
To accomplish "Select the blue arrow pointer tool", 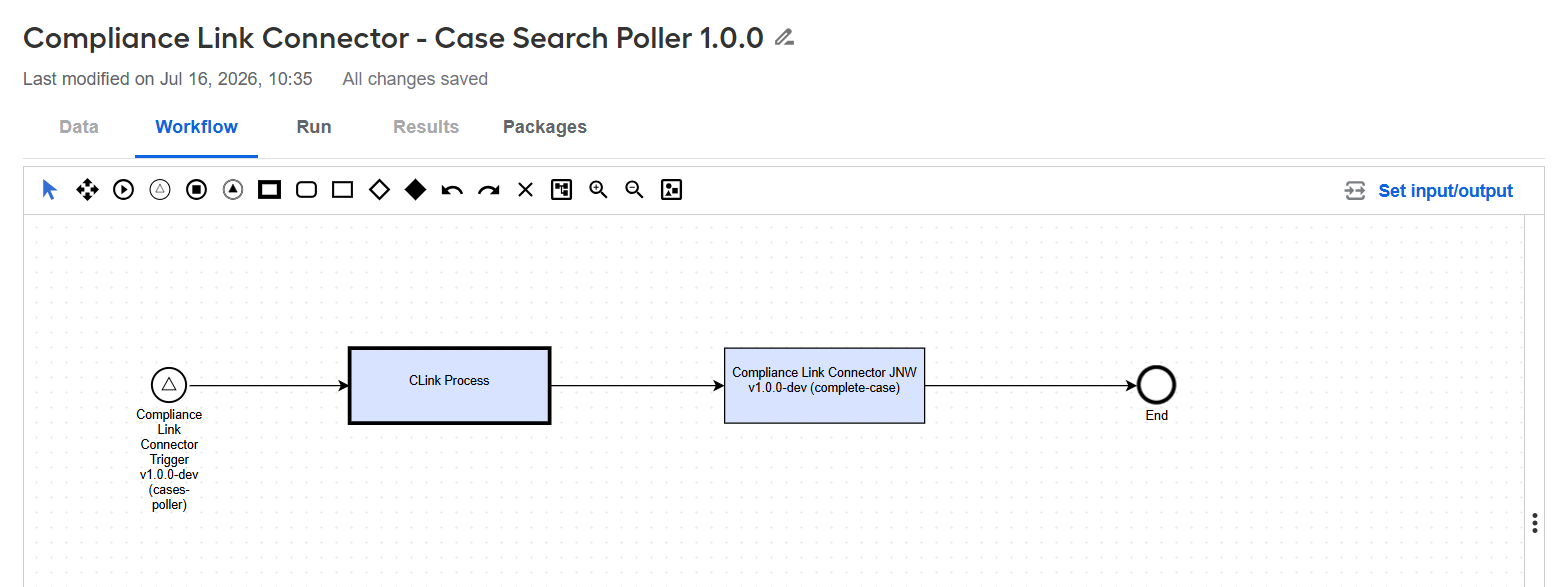I will click(x=50, y=190).
